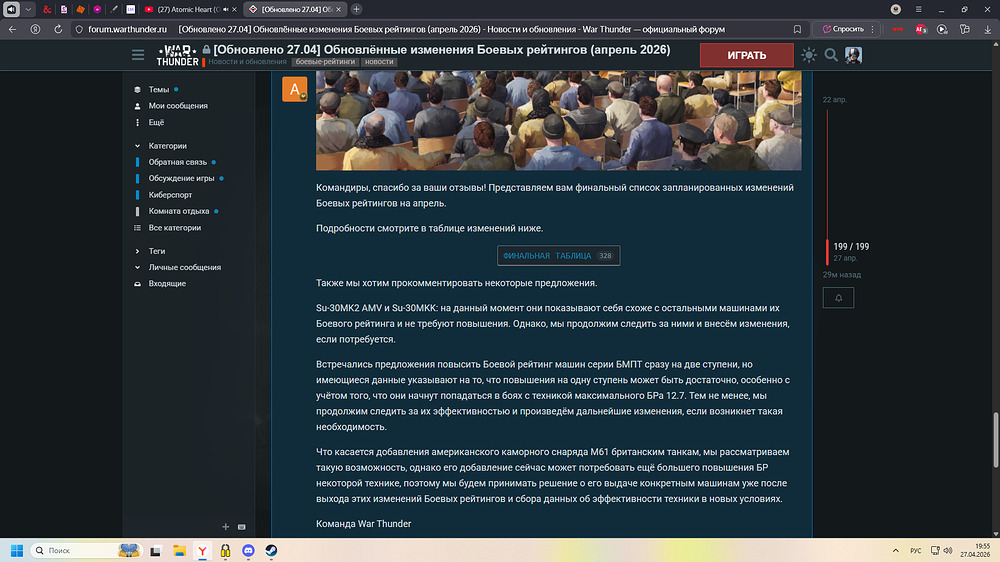
Task: Click the browser sound indicator button
Action: pyautogui.click(x=11, y=10)
